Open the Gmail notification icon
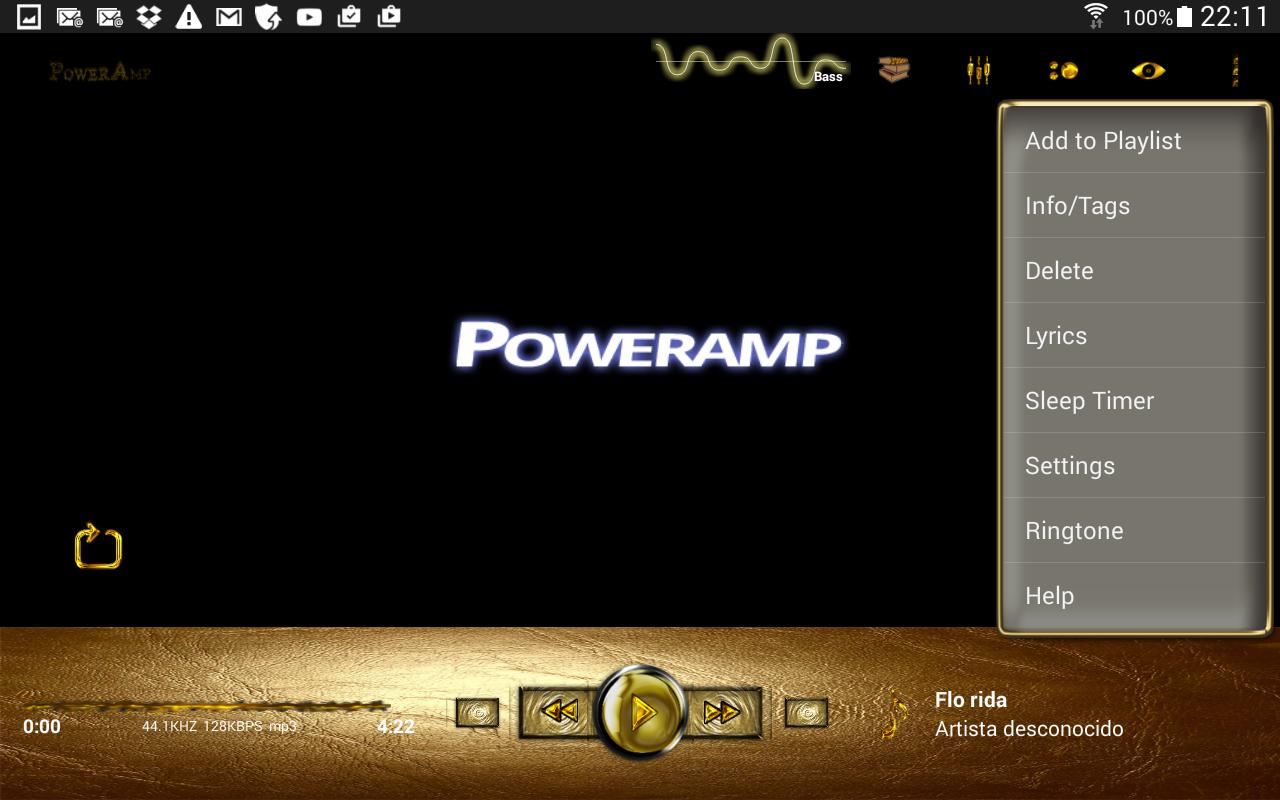1280x800 pixels. pos(229,16)
